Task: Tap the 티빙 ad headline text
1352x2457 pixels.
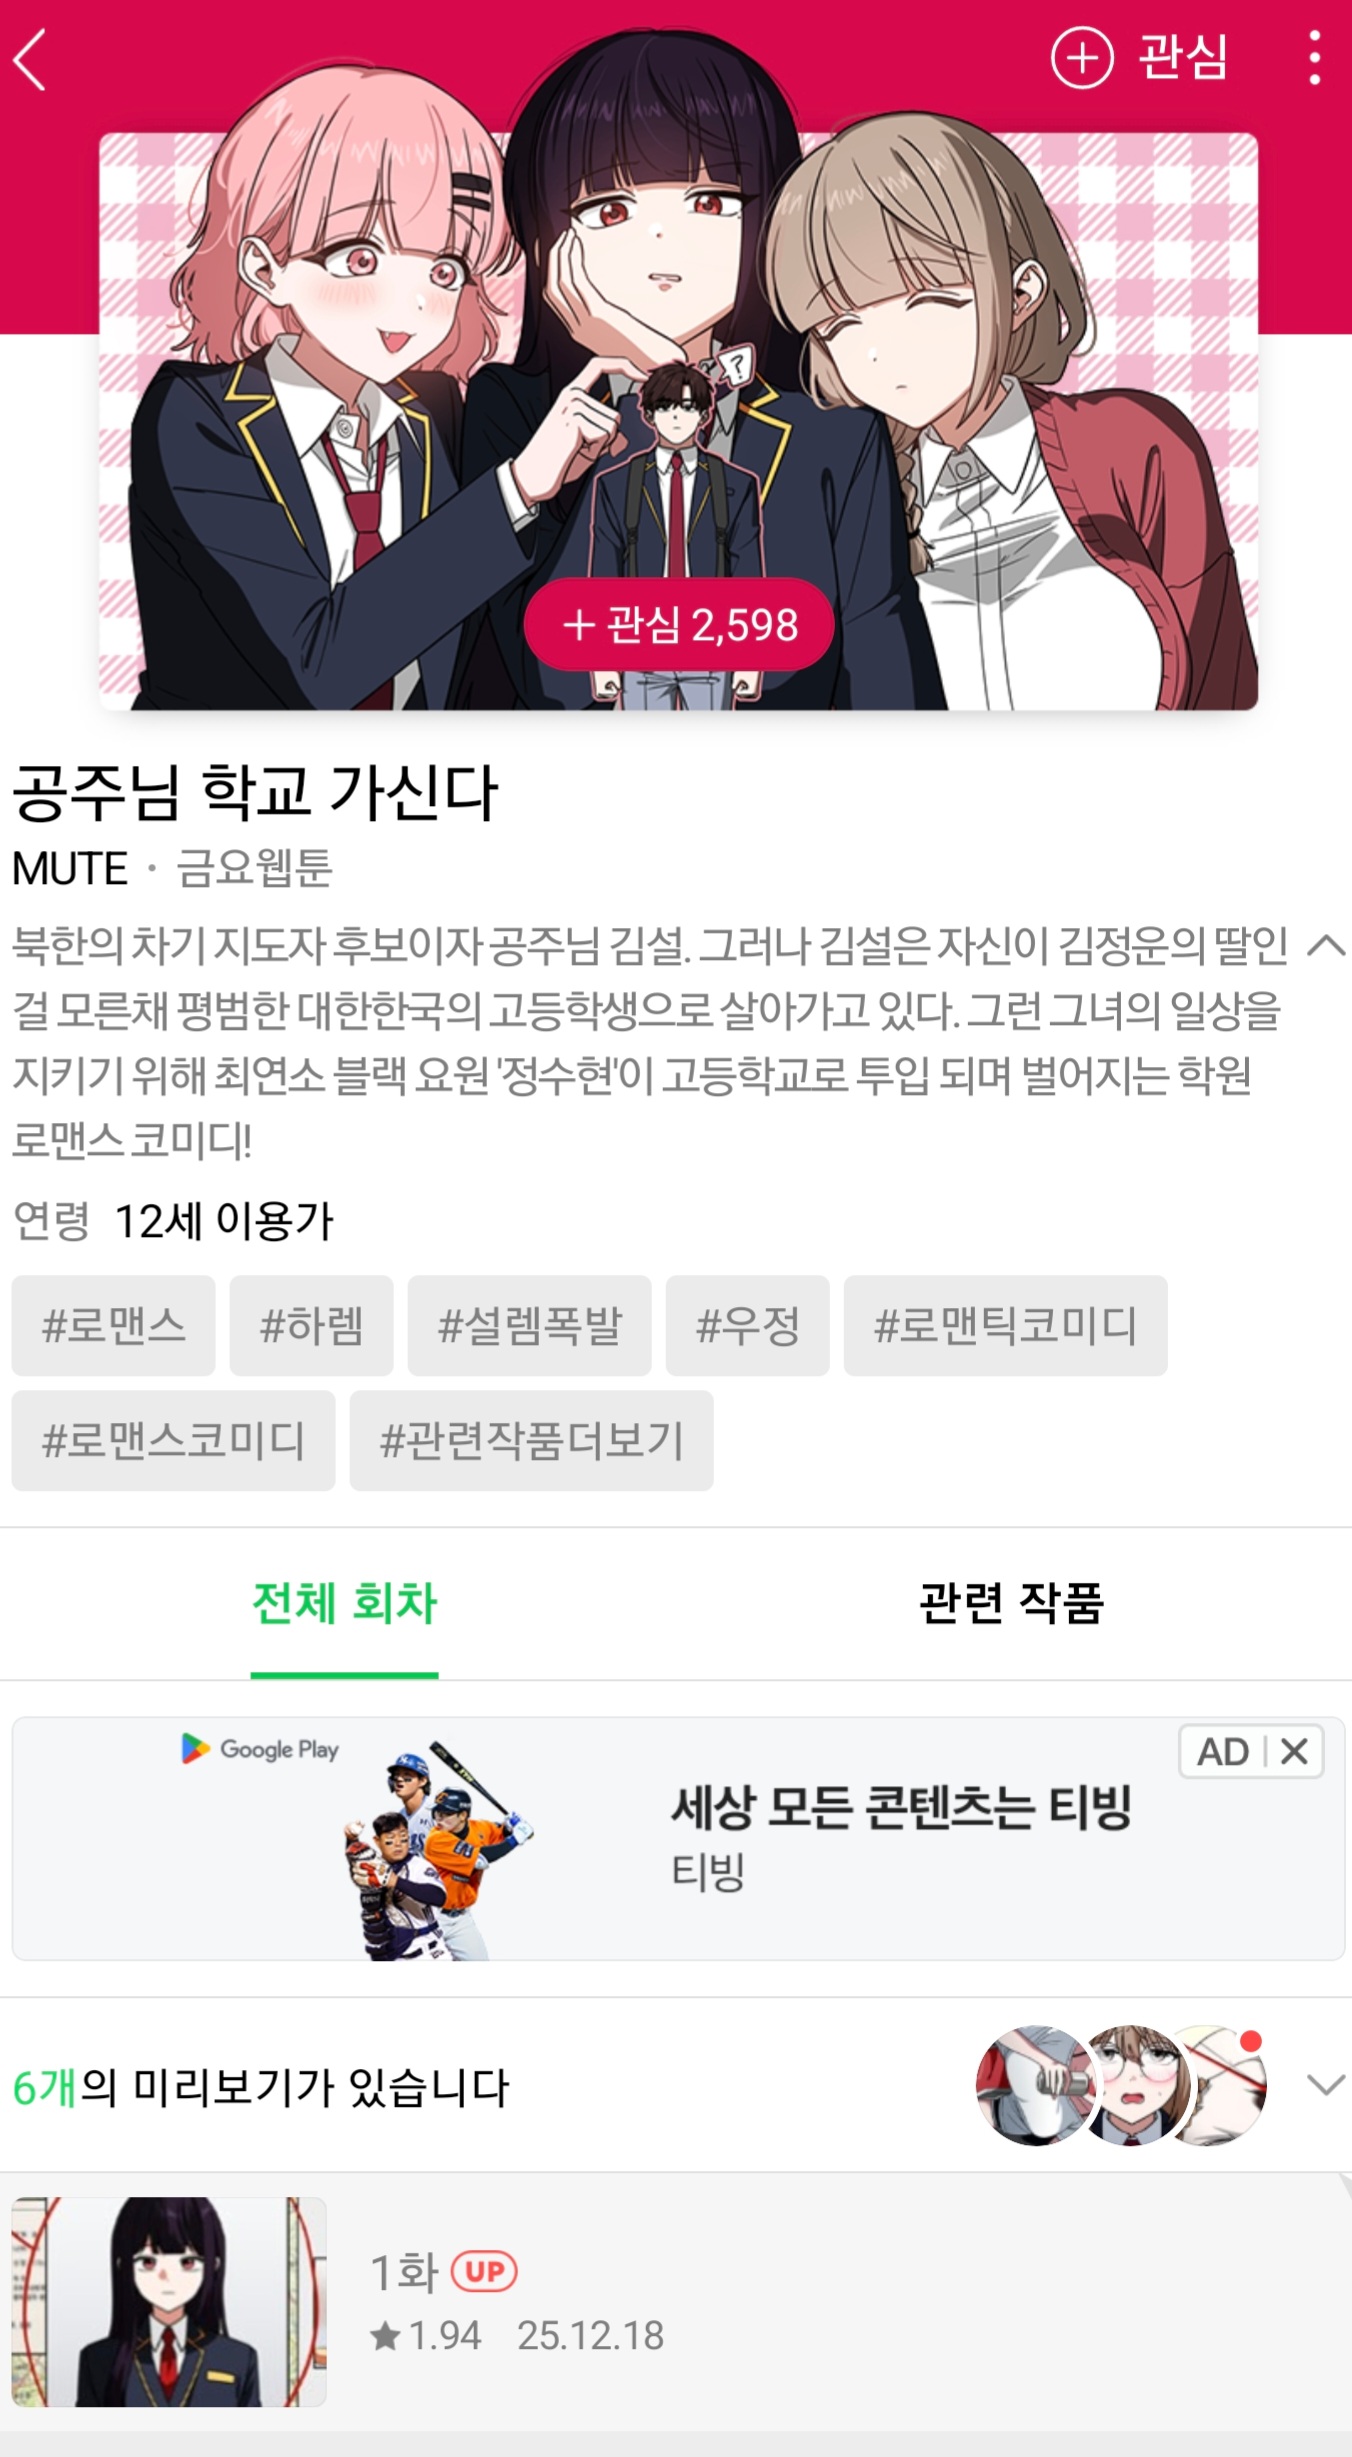Action: tap(901, 1808)
